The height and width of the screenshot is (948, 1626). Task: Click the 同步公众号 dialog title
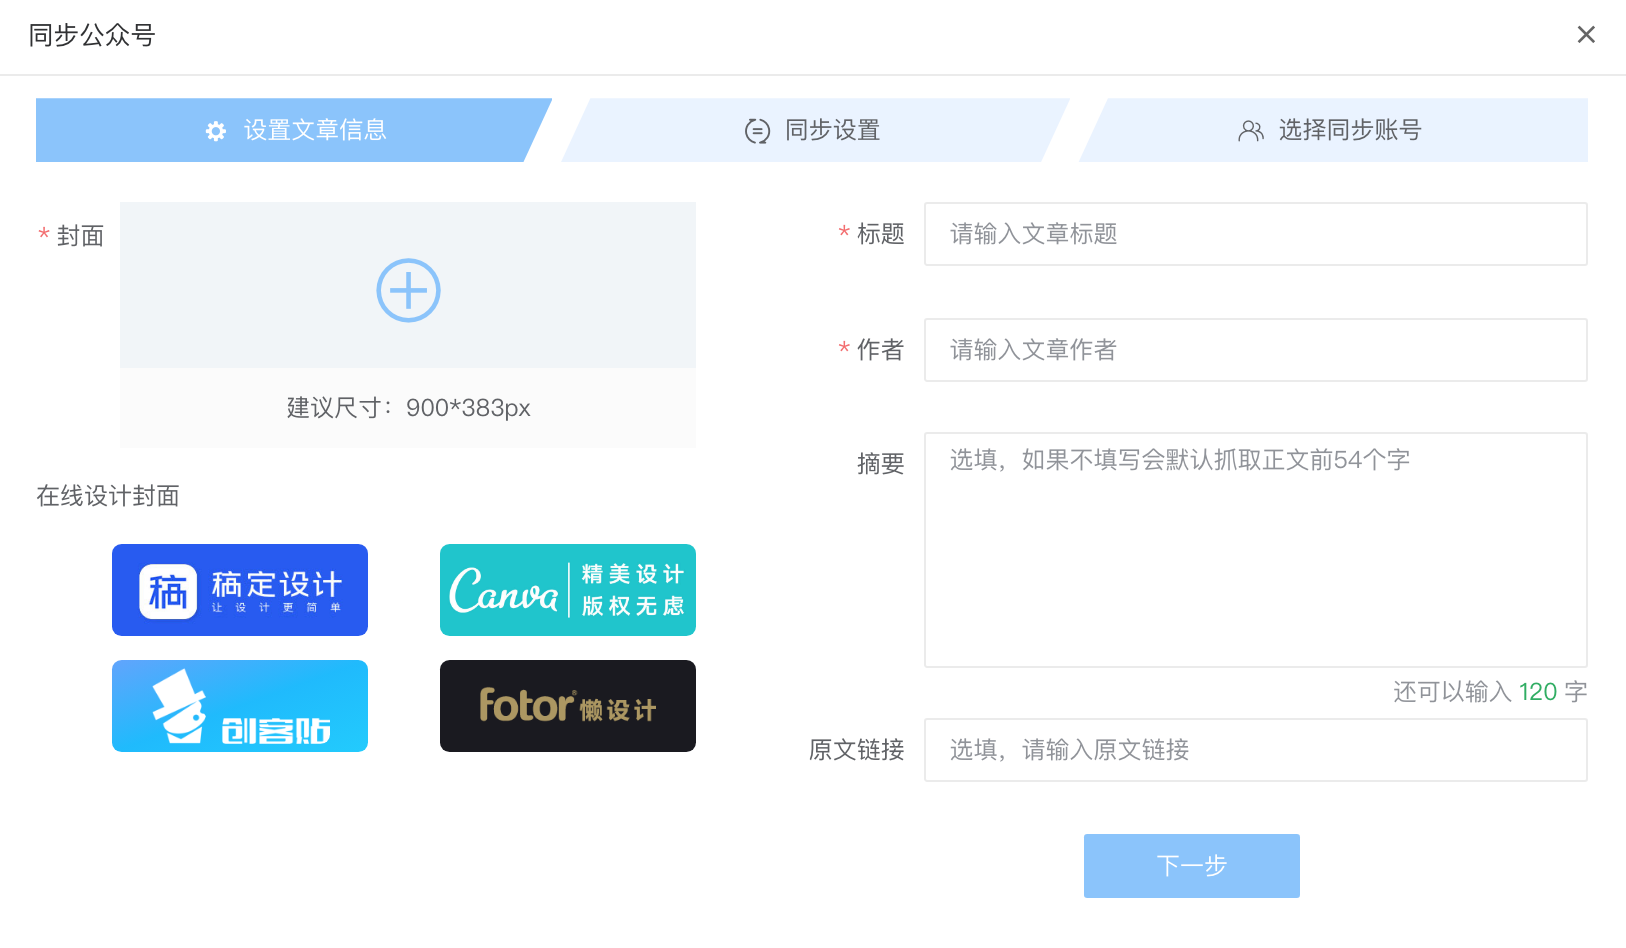click(x=92, y=35)
